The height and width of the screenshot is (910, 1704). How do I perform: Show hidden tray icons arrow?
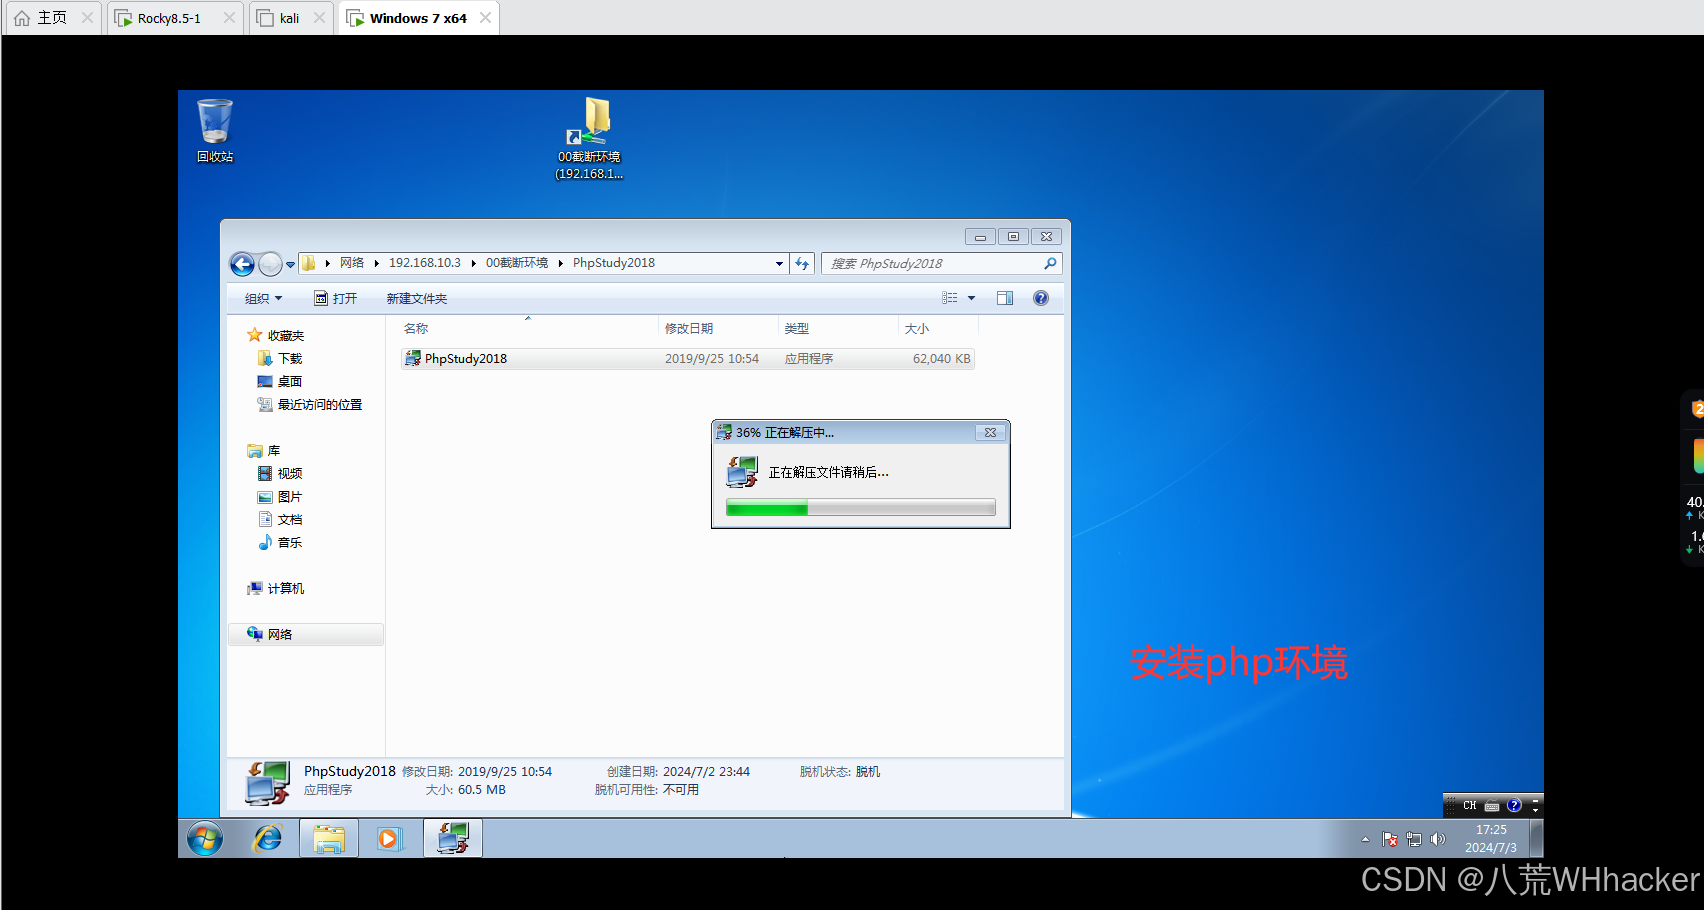pyautogui.click(x=1365, y=840)
